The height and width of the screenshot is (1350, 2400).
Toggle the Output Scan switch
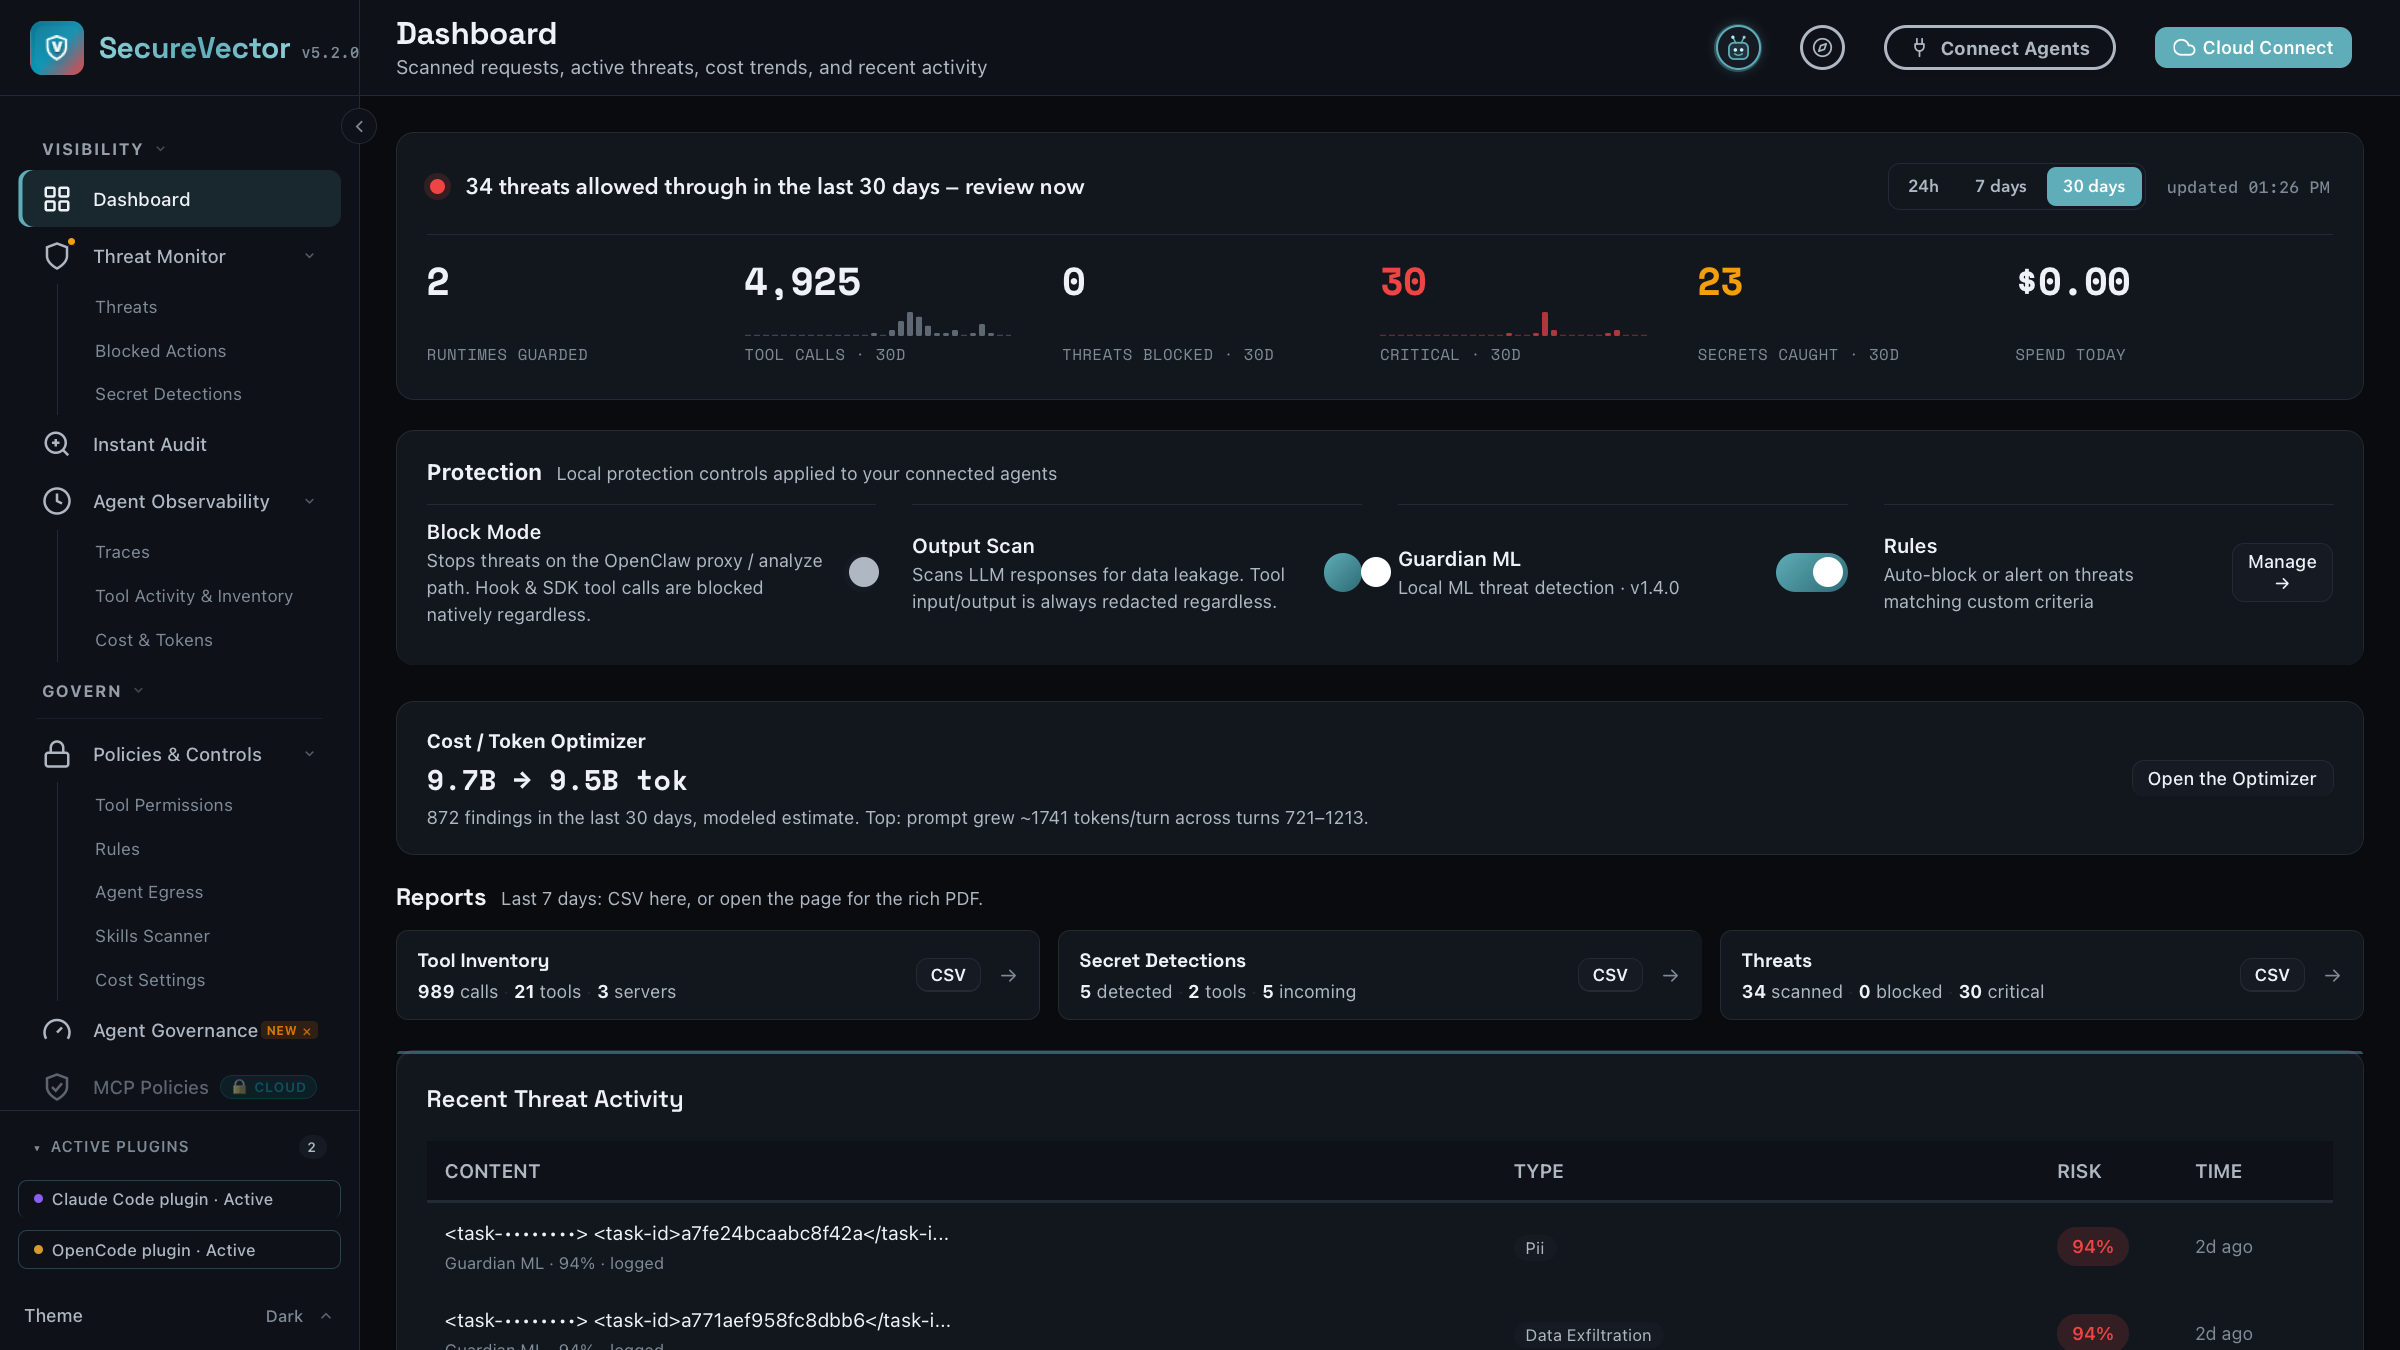[x=1357, y=572]
